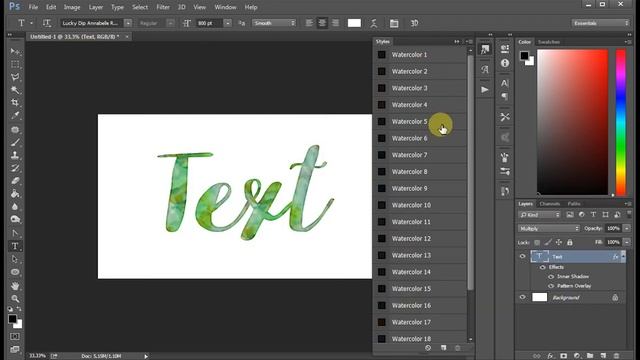Open the Essentials workspace dropdown
640x360 pixels.
pos(600,23)
